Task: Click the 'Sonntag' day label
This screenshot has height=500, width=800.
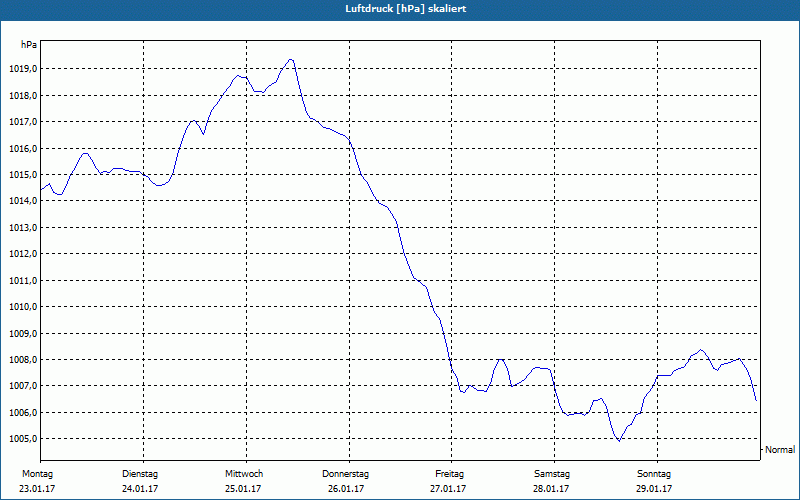Action: tap(654, 474)
